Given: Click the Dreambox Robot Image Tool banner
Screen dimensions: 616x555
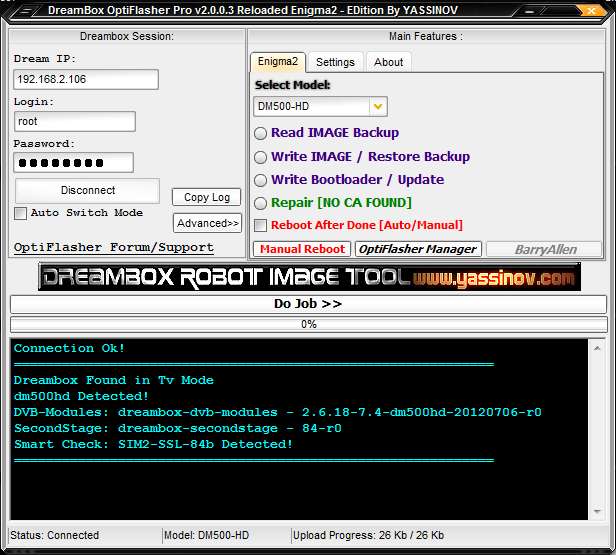Looking at the screenshot, I should (x=309, y=277).
